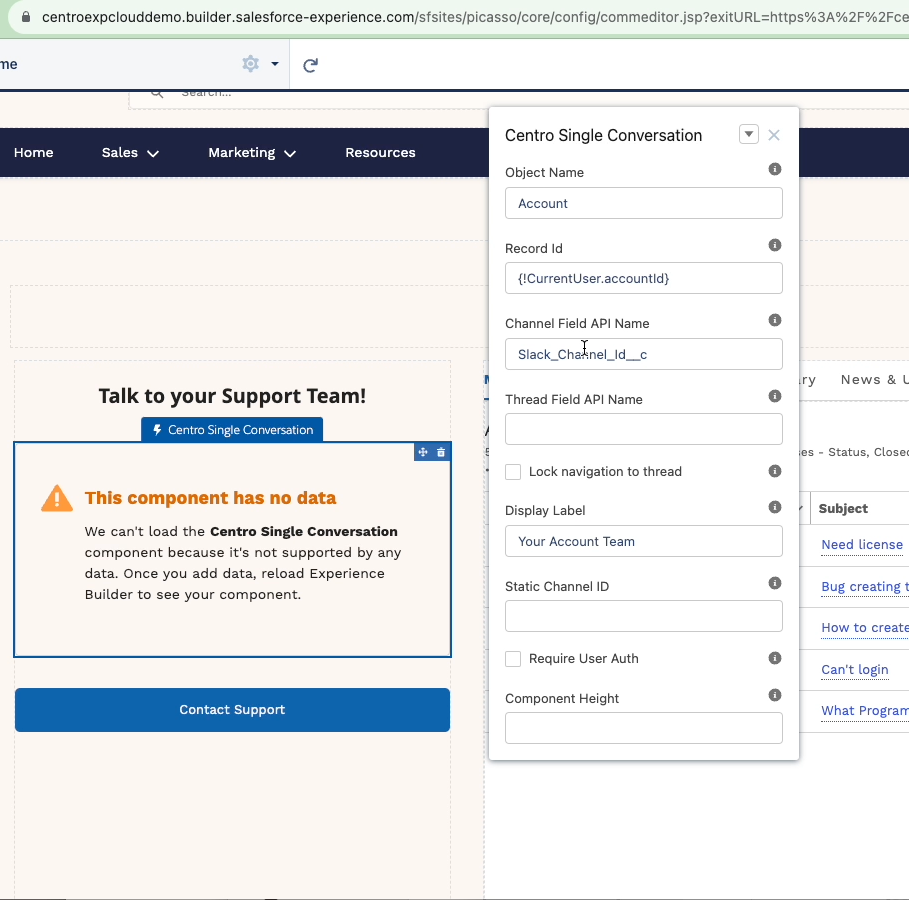The width and height of the screenshot is (909, 900).
Task: Show info for Thread Field API Name
Action: pyautogui.click(x=775, y=396)
